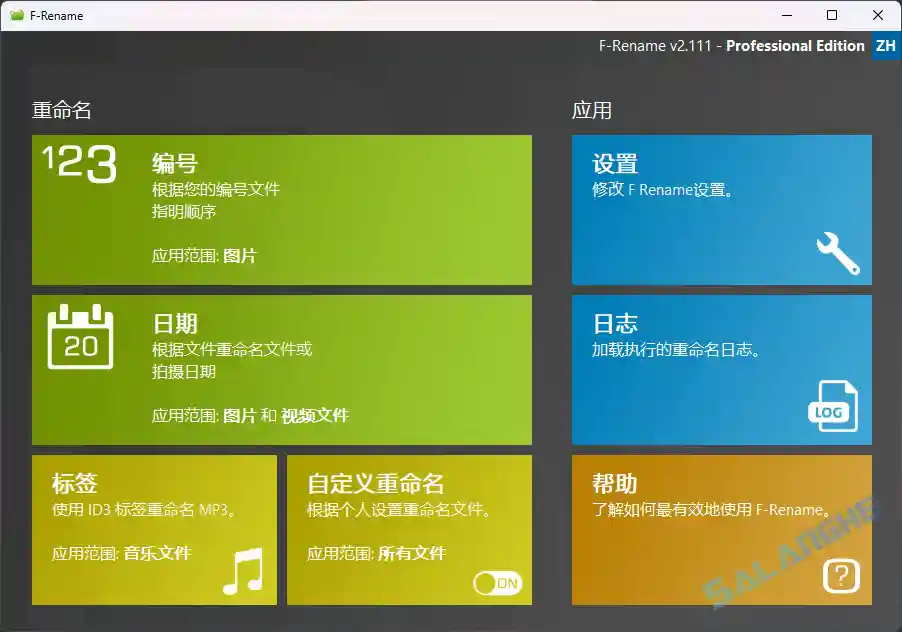Click the calendar icon on the 日期 tile
Viewport: 902px width, 632px height.
[x=80, y=337]
